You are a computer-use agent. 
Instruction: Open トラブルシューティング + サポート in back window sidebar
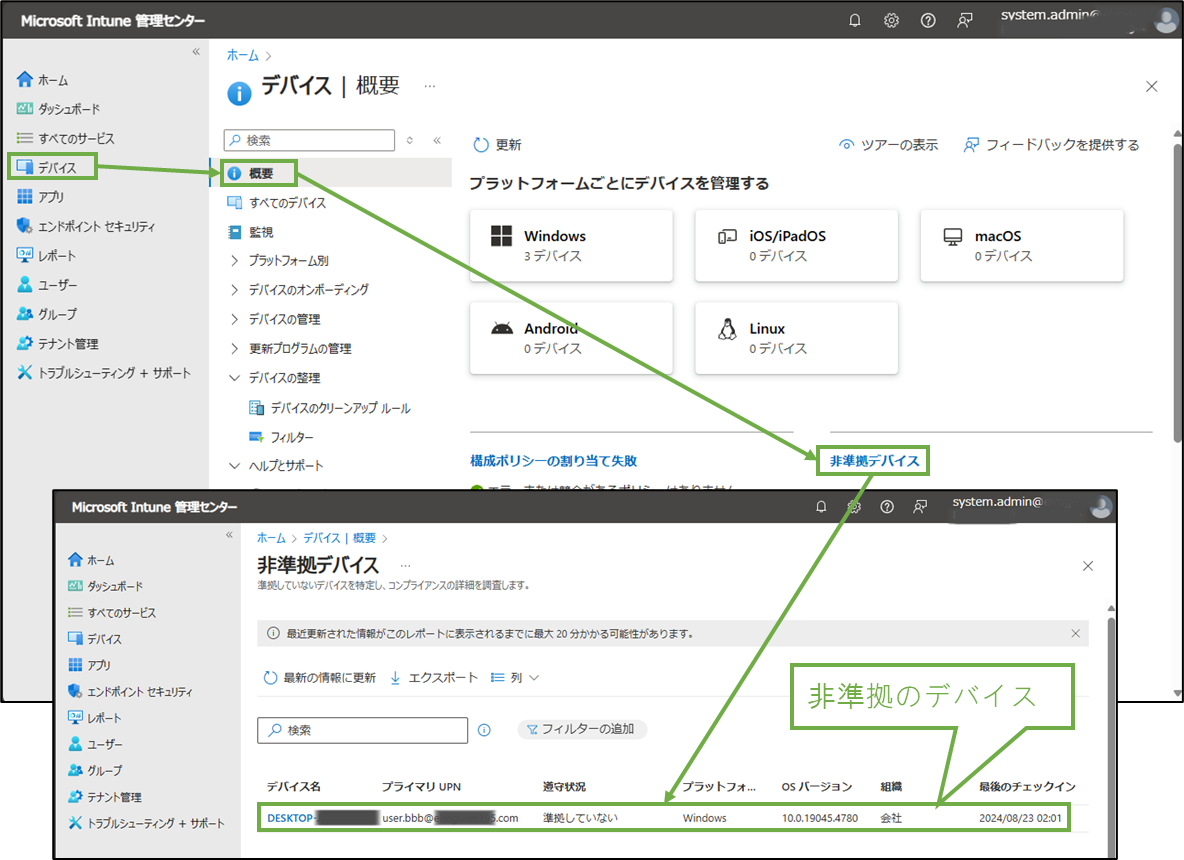104,372
